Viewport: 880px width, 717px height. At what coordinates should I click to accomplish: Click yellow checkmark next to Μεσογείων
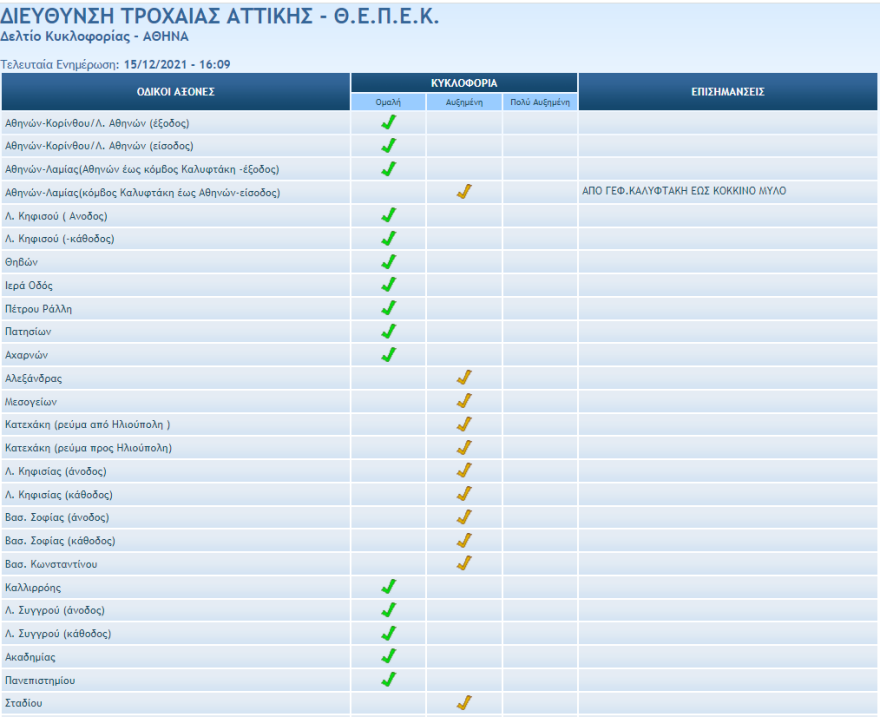tap(464, 401)
